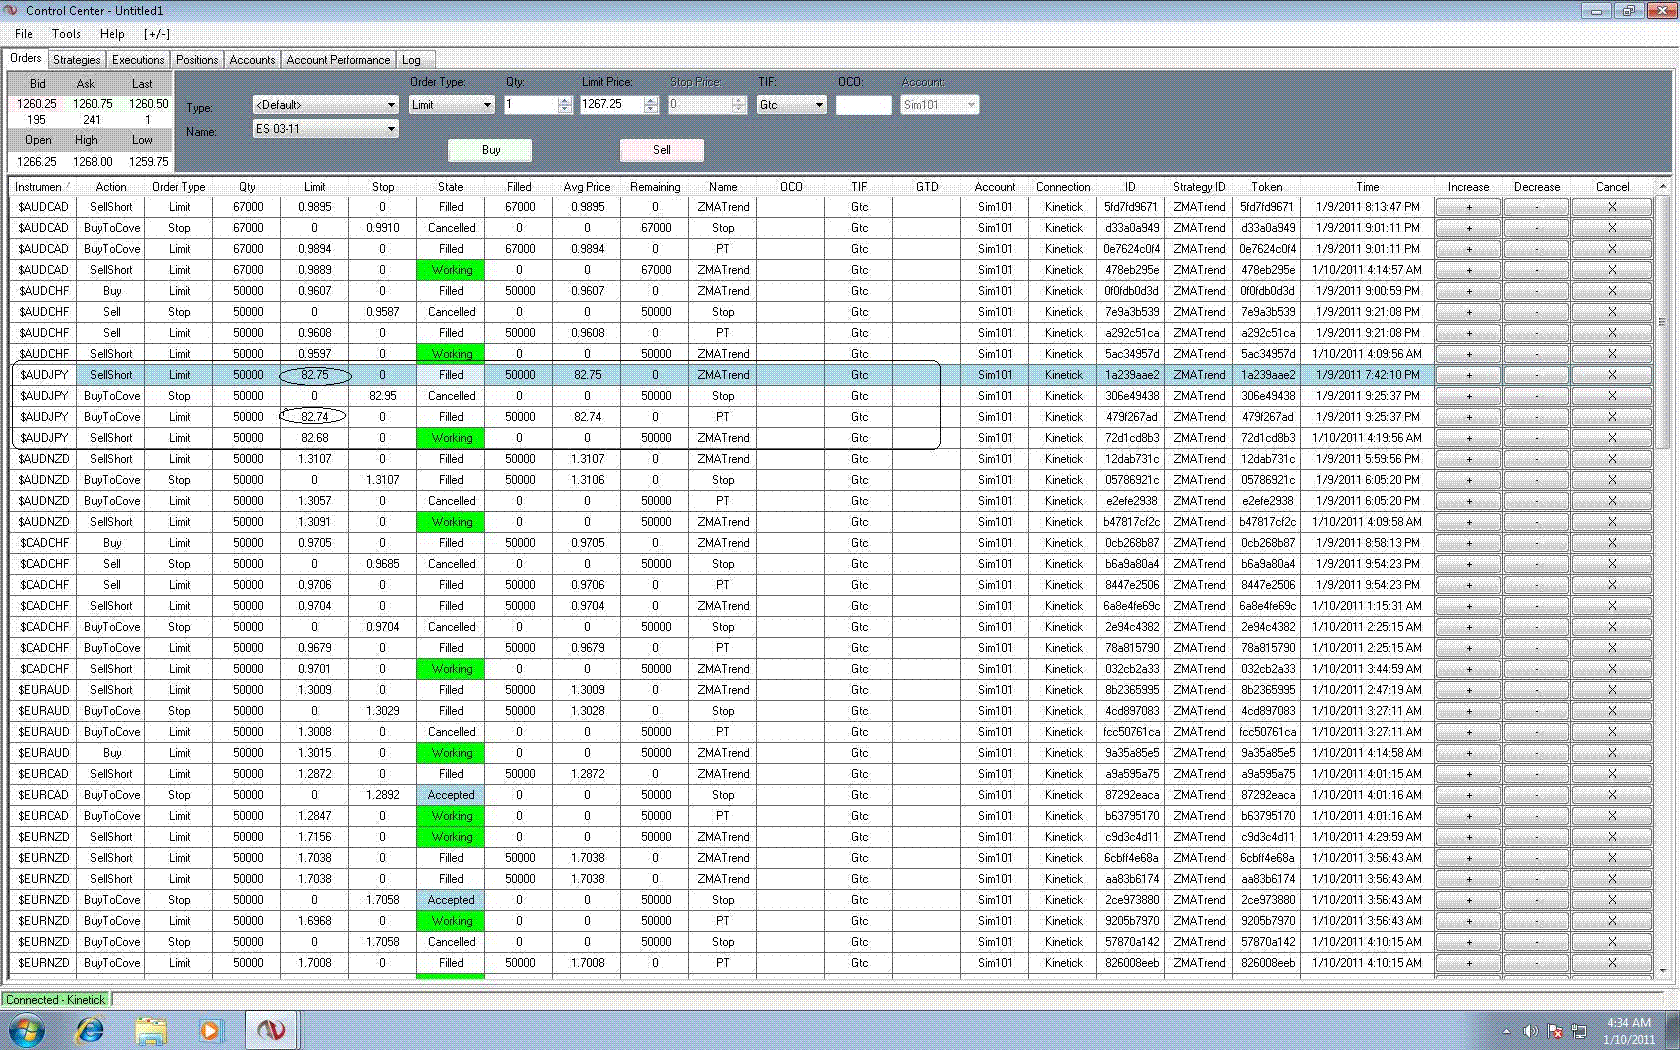The image size is (1680, 1050).
Task: Launch Internet Explorer from the taskbar
Action: pos(90,1029)
